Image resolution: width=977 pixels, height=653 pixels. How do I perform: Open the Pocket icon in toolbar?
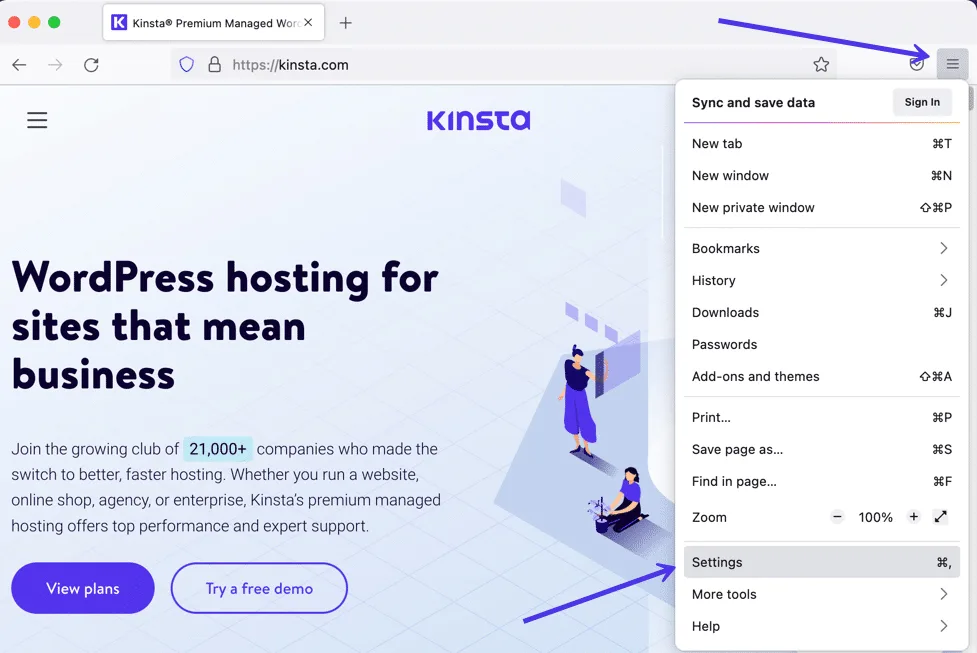pos(916,64)
